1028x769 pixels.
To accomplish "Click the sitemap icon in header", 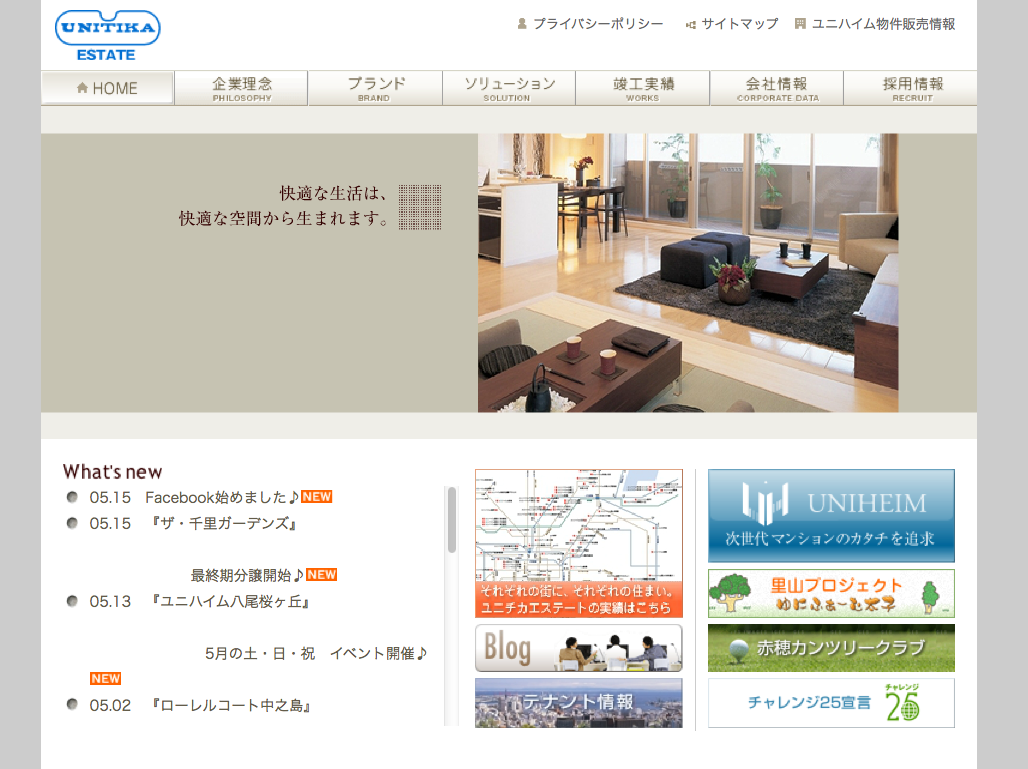I will [x=691, y=24].
